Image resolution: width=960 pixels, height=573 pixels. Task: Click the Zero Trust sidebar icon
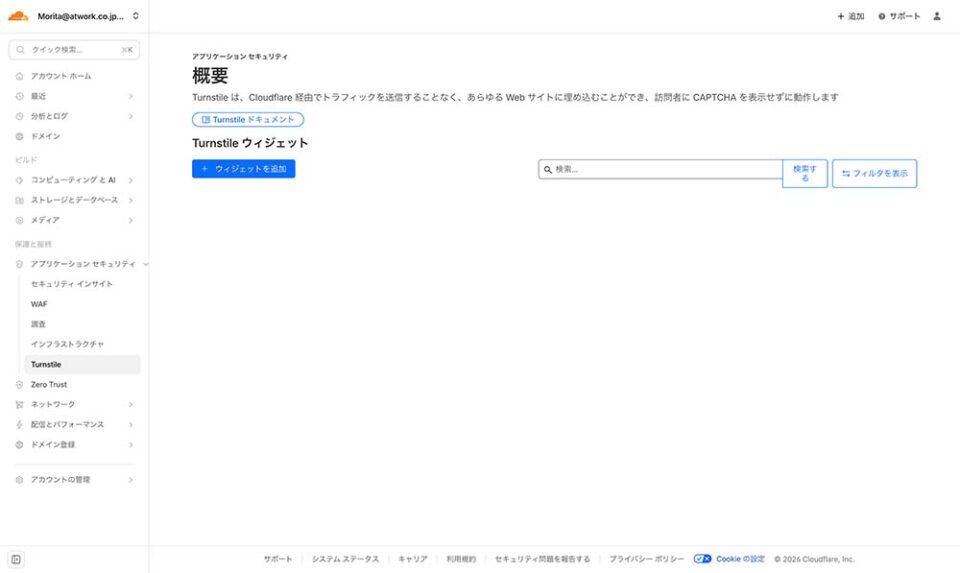20,384
